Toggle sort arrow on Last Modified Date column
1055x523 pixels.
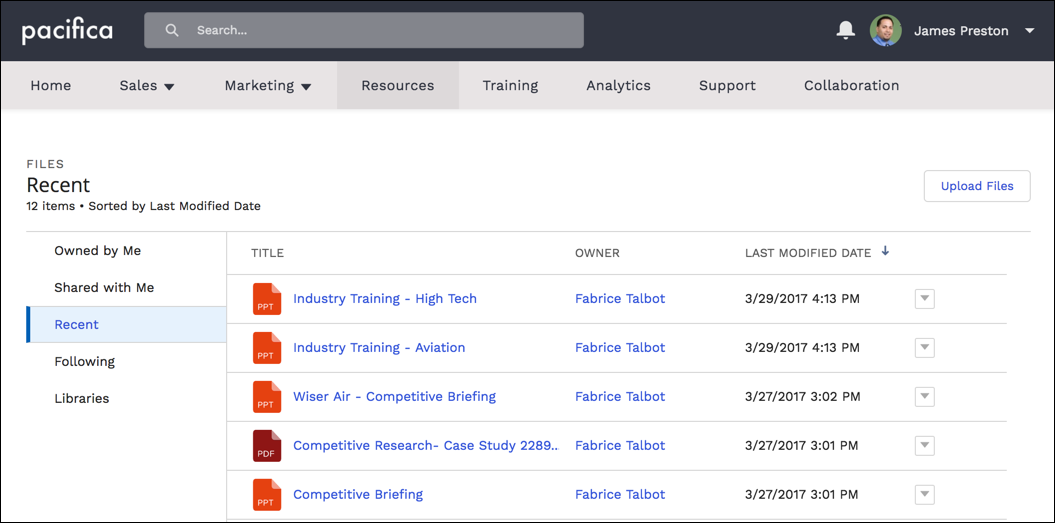(885, 252)
